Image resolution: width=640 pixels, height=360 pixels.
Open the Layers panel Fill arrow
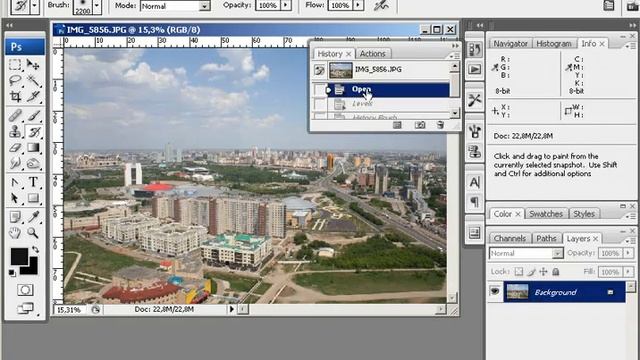pyautogui.click(x=628, y=271)
